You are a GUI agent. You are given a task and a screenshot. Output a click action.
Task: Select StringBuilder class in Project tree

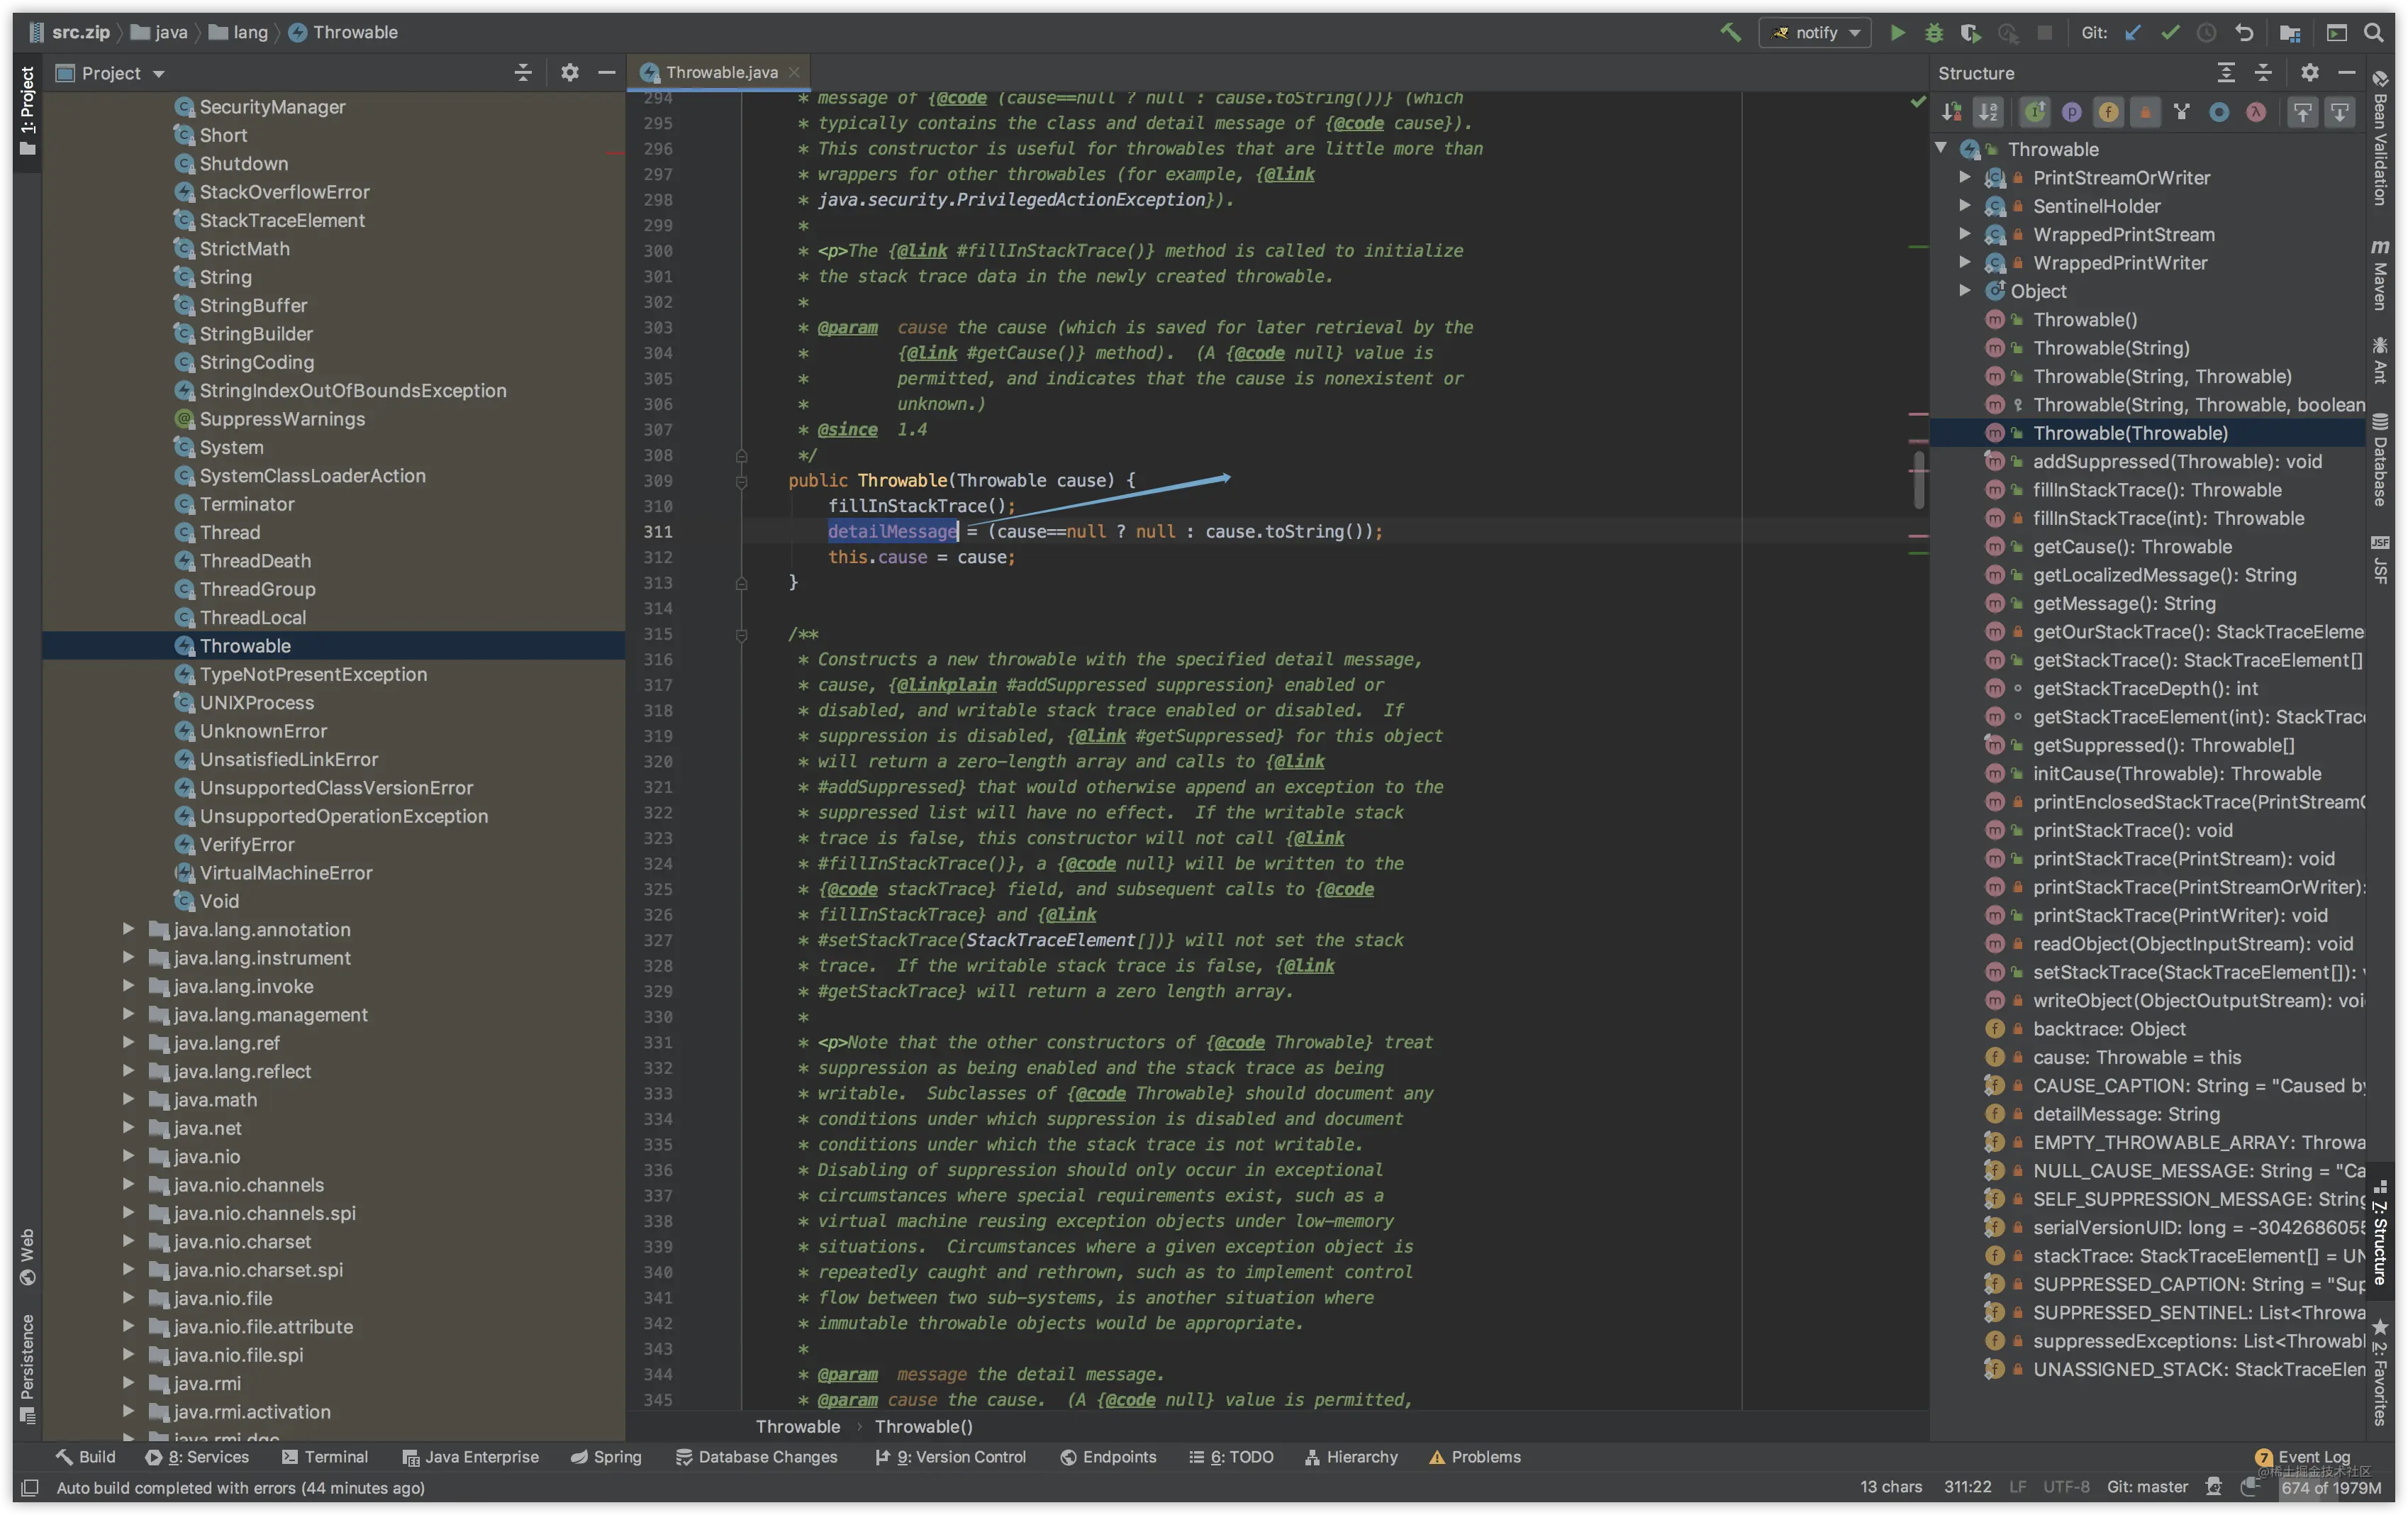[x=256, y=333]
